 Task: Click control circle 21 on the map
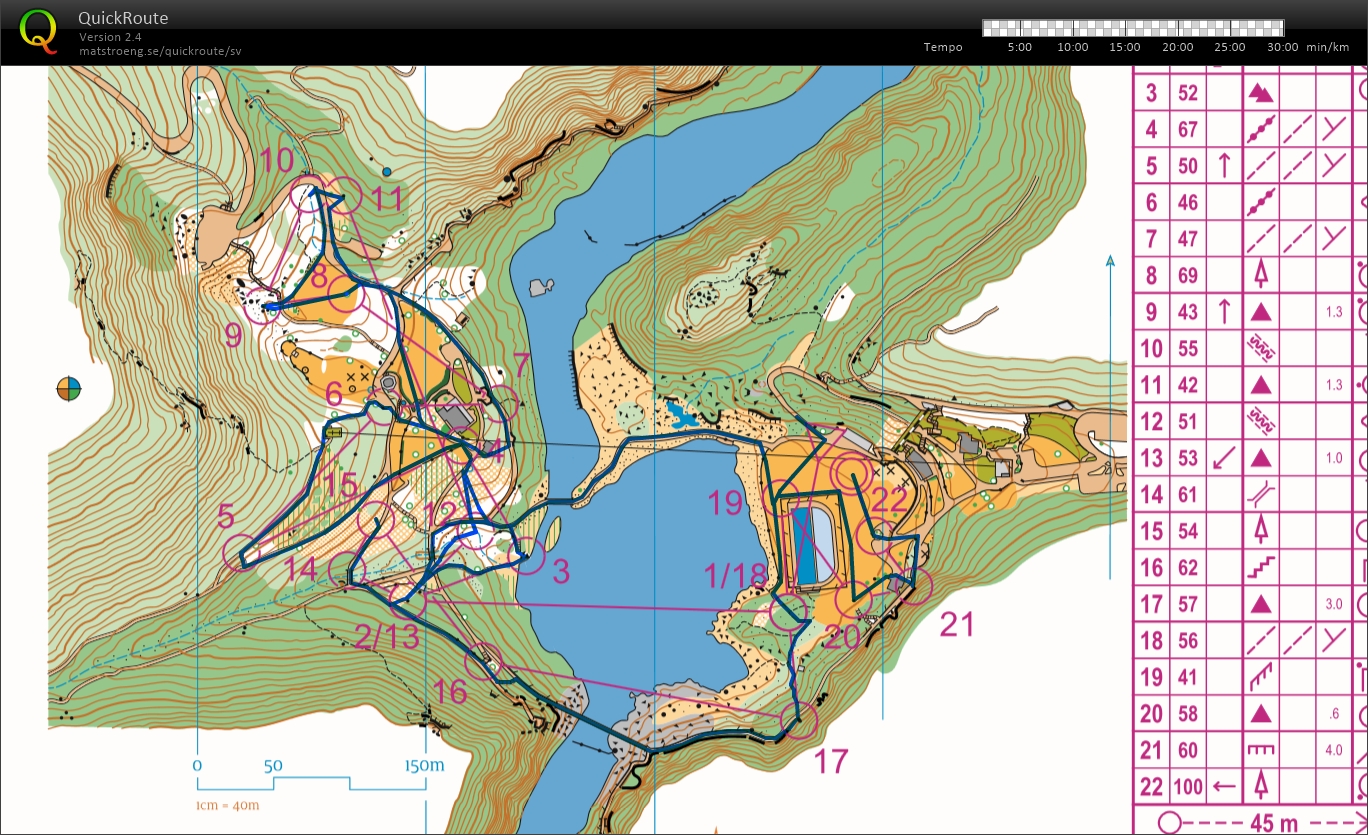913,586
